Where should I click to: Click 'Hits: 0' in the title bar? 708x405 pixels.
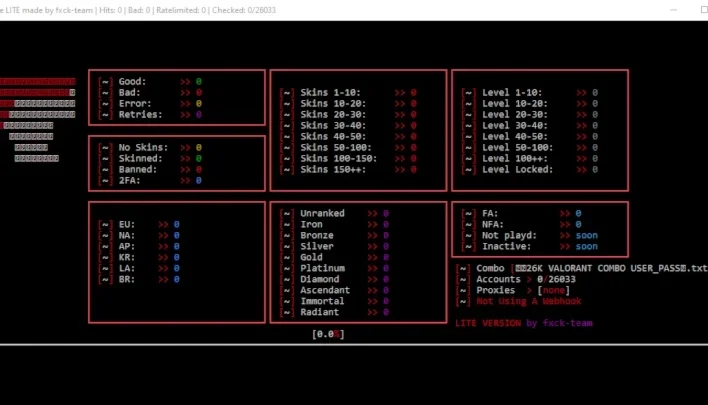click(111, 10)
